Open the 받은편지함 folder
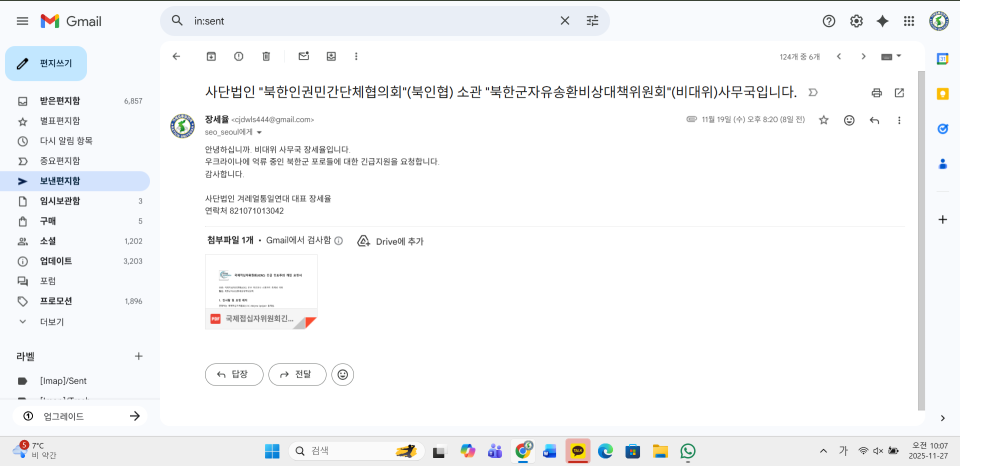Image resolution: width=1000 pixels, height=476 pixels. (60, 101)
